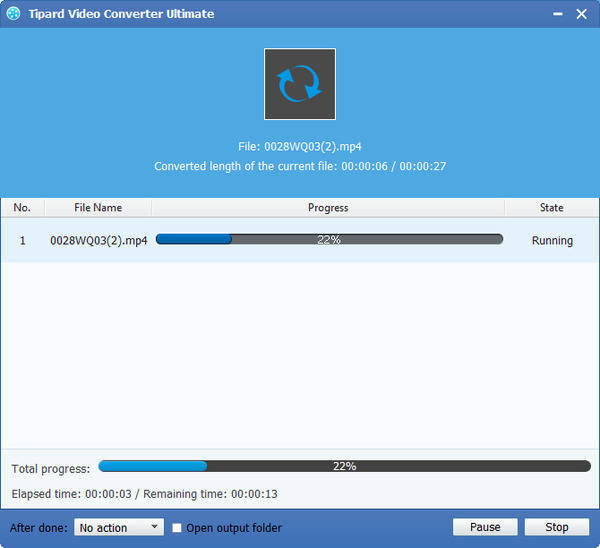Click the State column header
This screenshot has height=548, width=600.
[551, 207]
